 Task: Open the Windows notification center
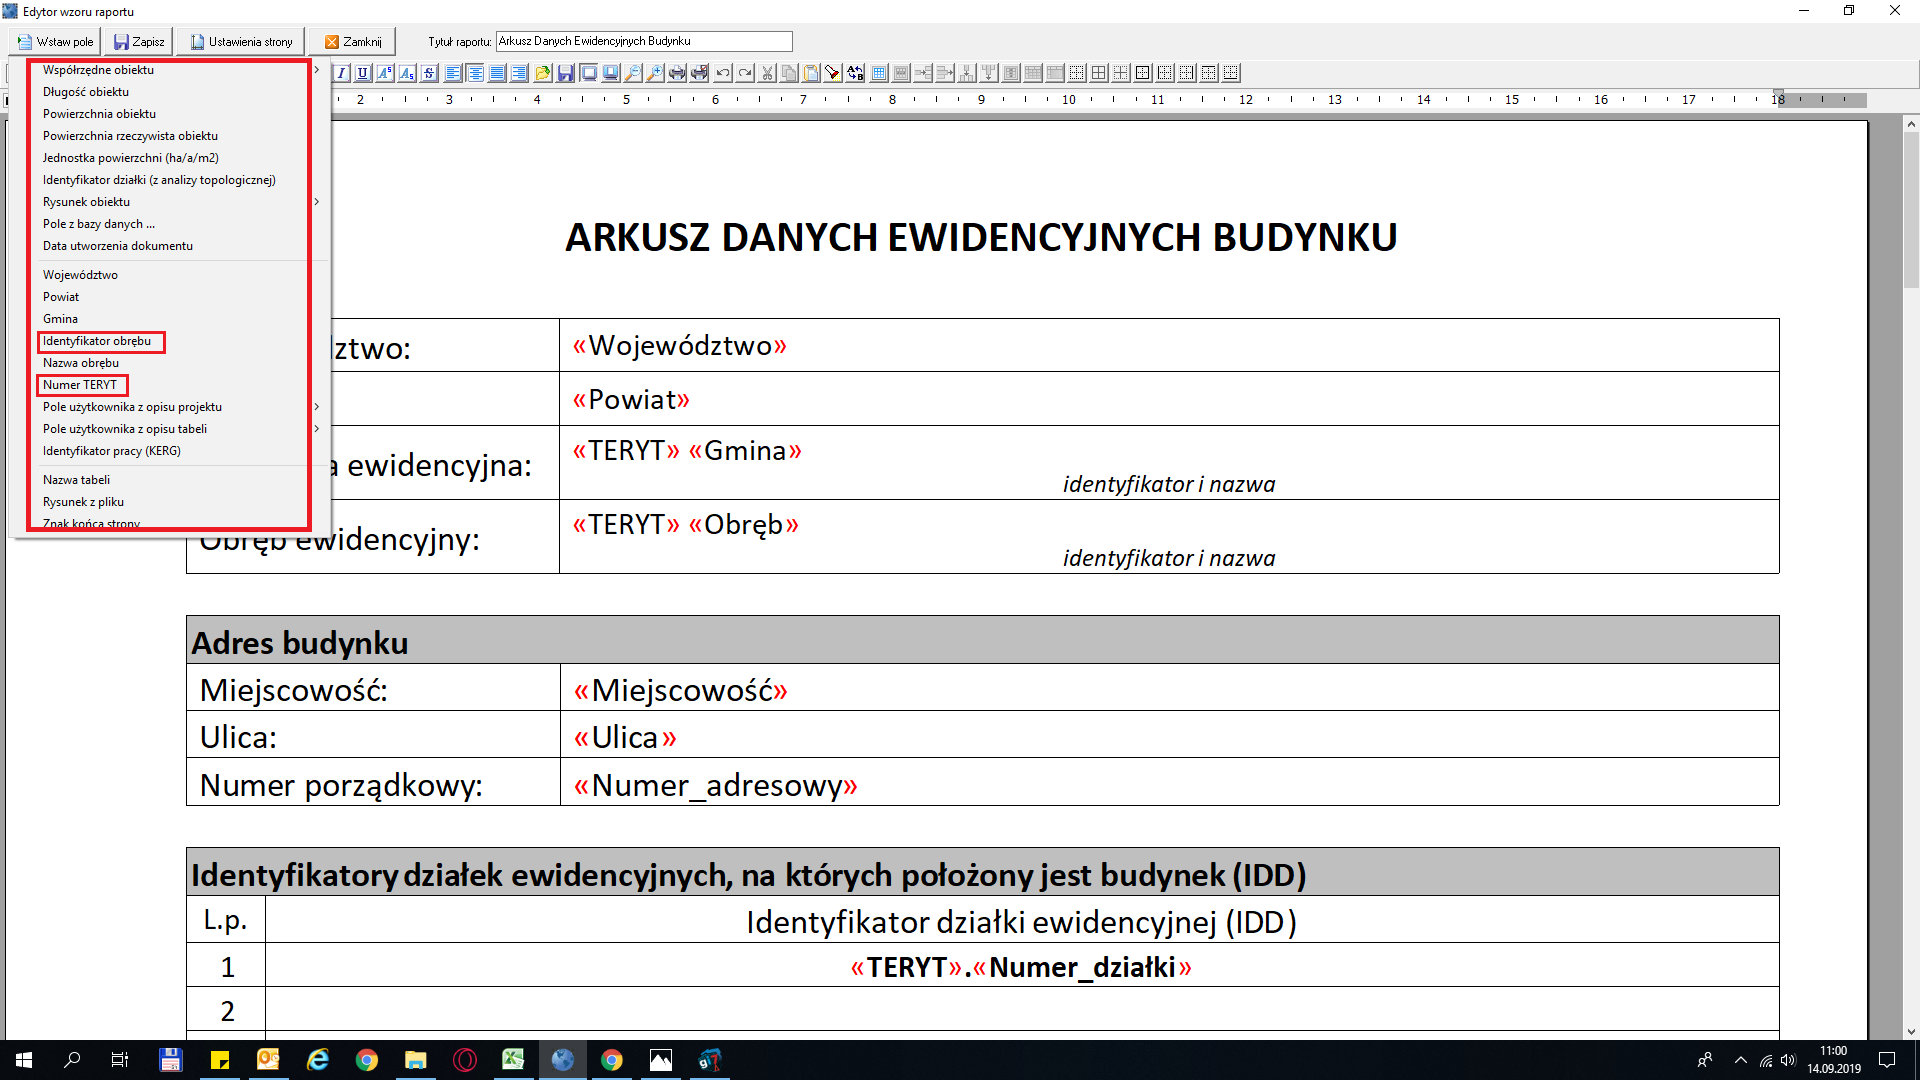tap(1887, 1060)
